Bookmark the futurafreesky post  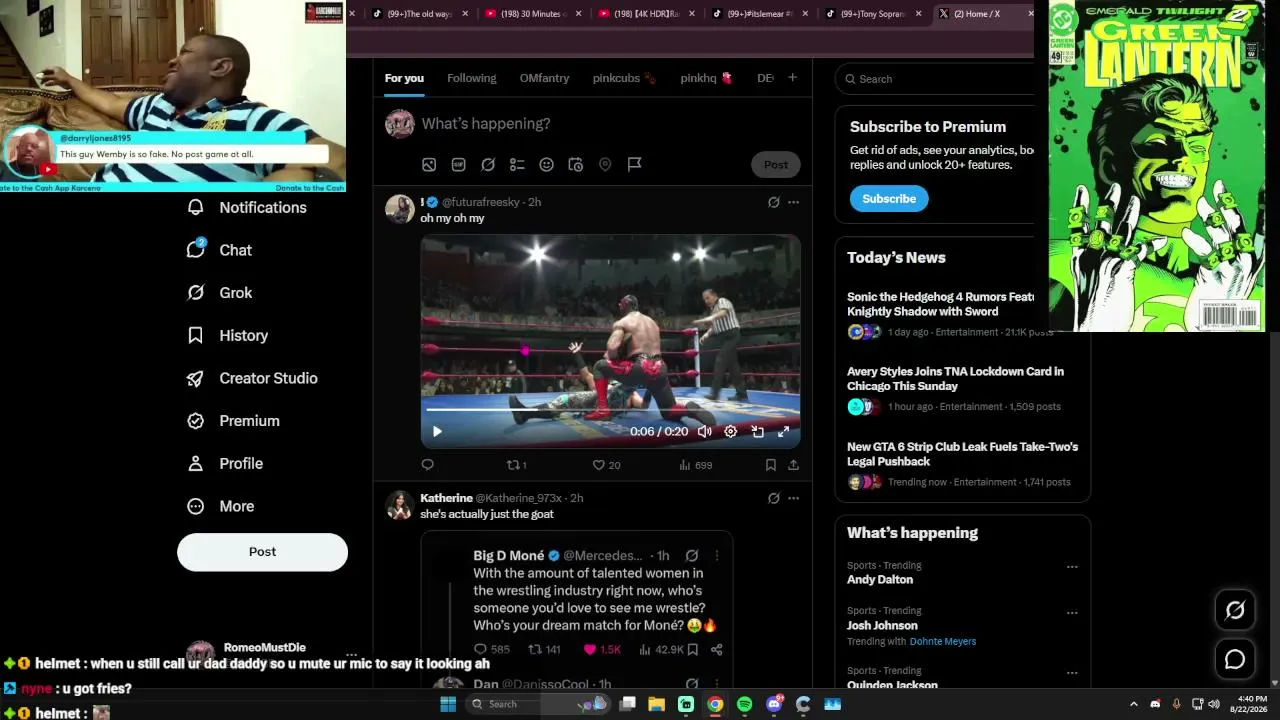[771, 465]
